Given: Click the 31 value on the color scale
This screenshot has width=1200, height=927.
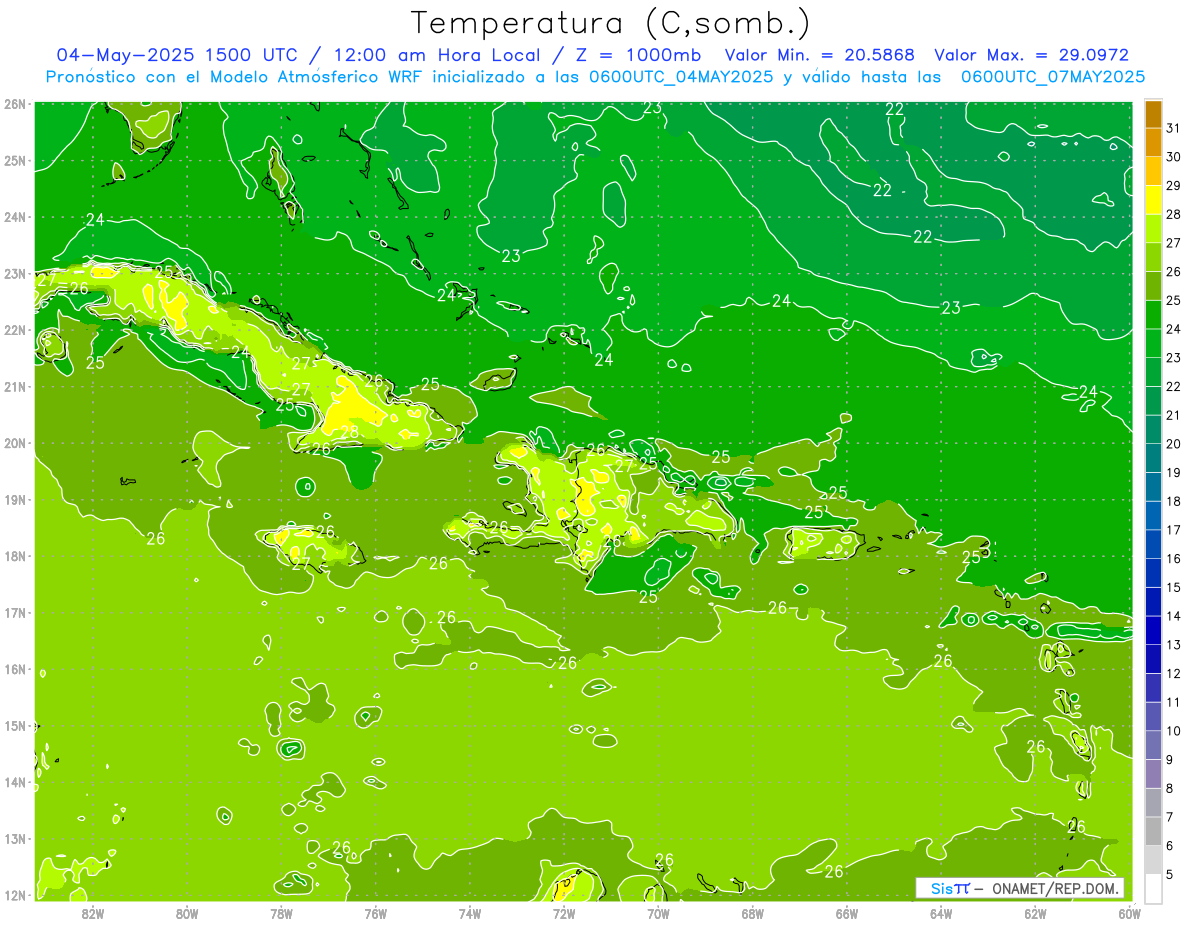Looking at the screenshot, I should click(1174, 129).
